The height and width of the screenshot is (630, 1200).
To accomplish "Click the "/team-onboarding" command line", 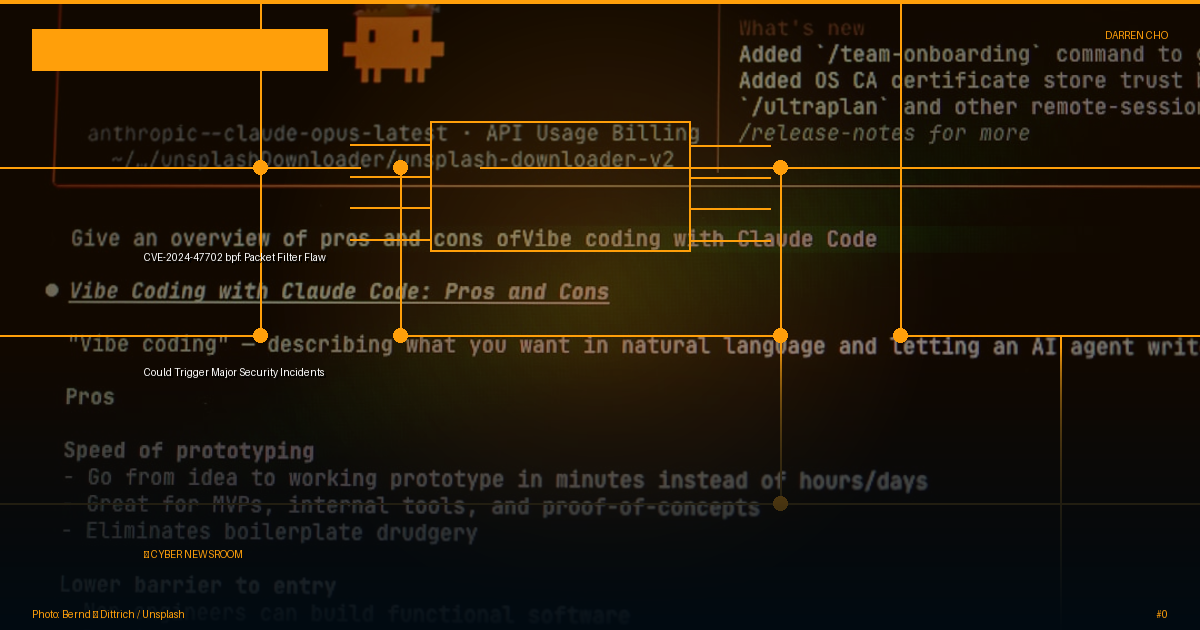I will click(969, 54).
